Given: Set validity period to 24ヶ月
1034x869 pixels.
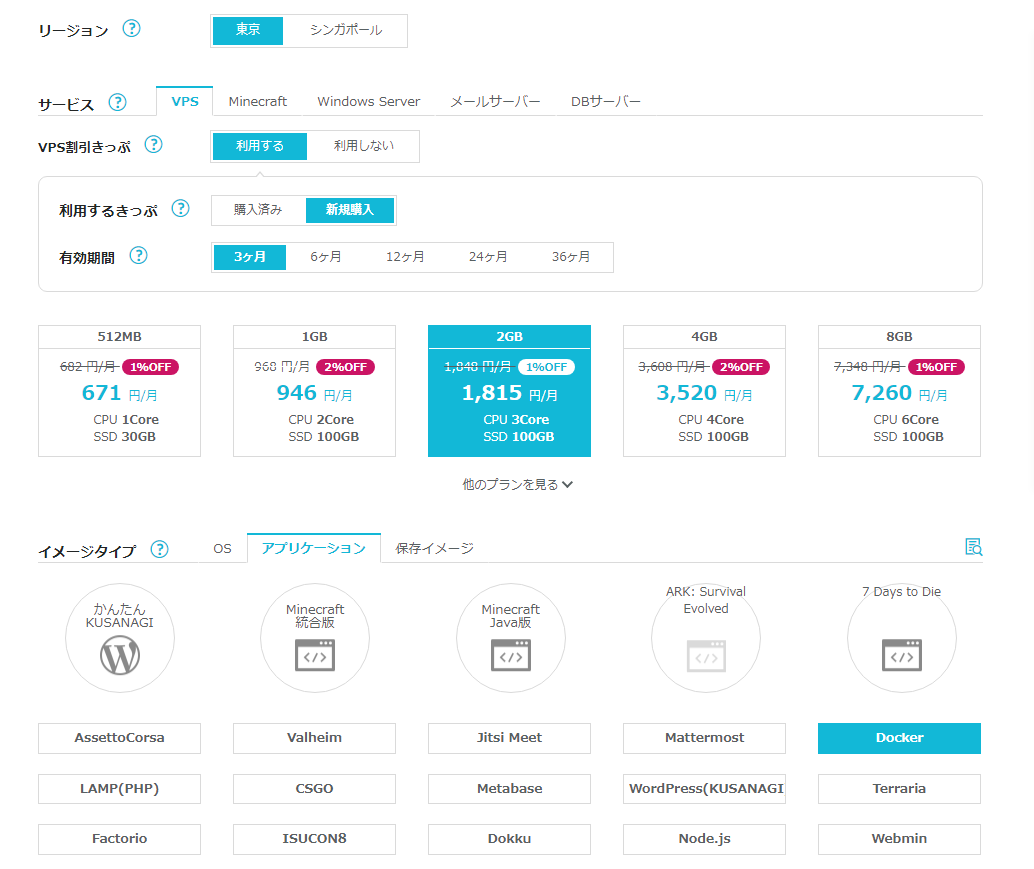Looking at the screenshot, I should [488, 257].
